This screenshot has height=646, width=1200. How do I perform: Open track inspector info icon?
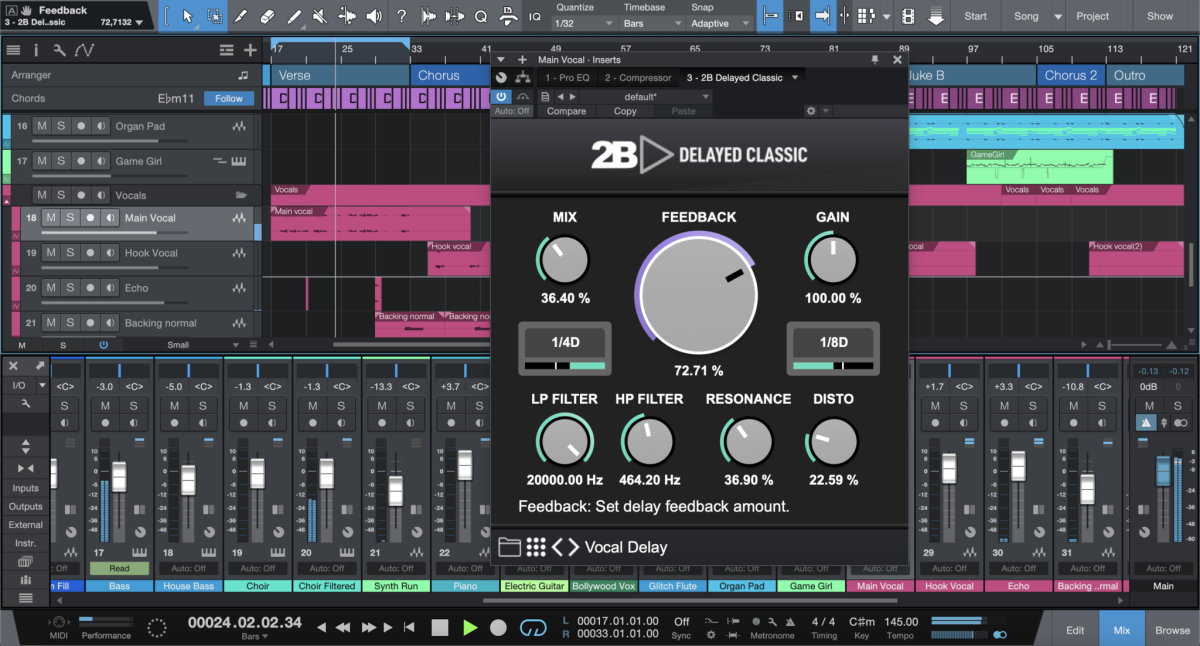tap(37, 50)
